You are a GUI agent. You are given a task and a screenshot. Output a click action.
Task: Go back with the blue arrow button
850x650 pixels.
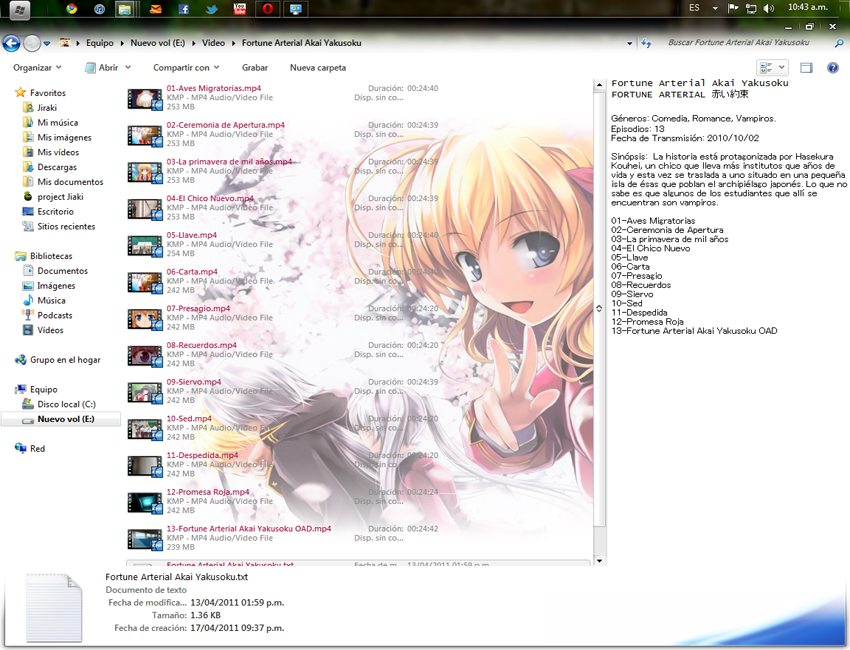[11, 43]
